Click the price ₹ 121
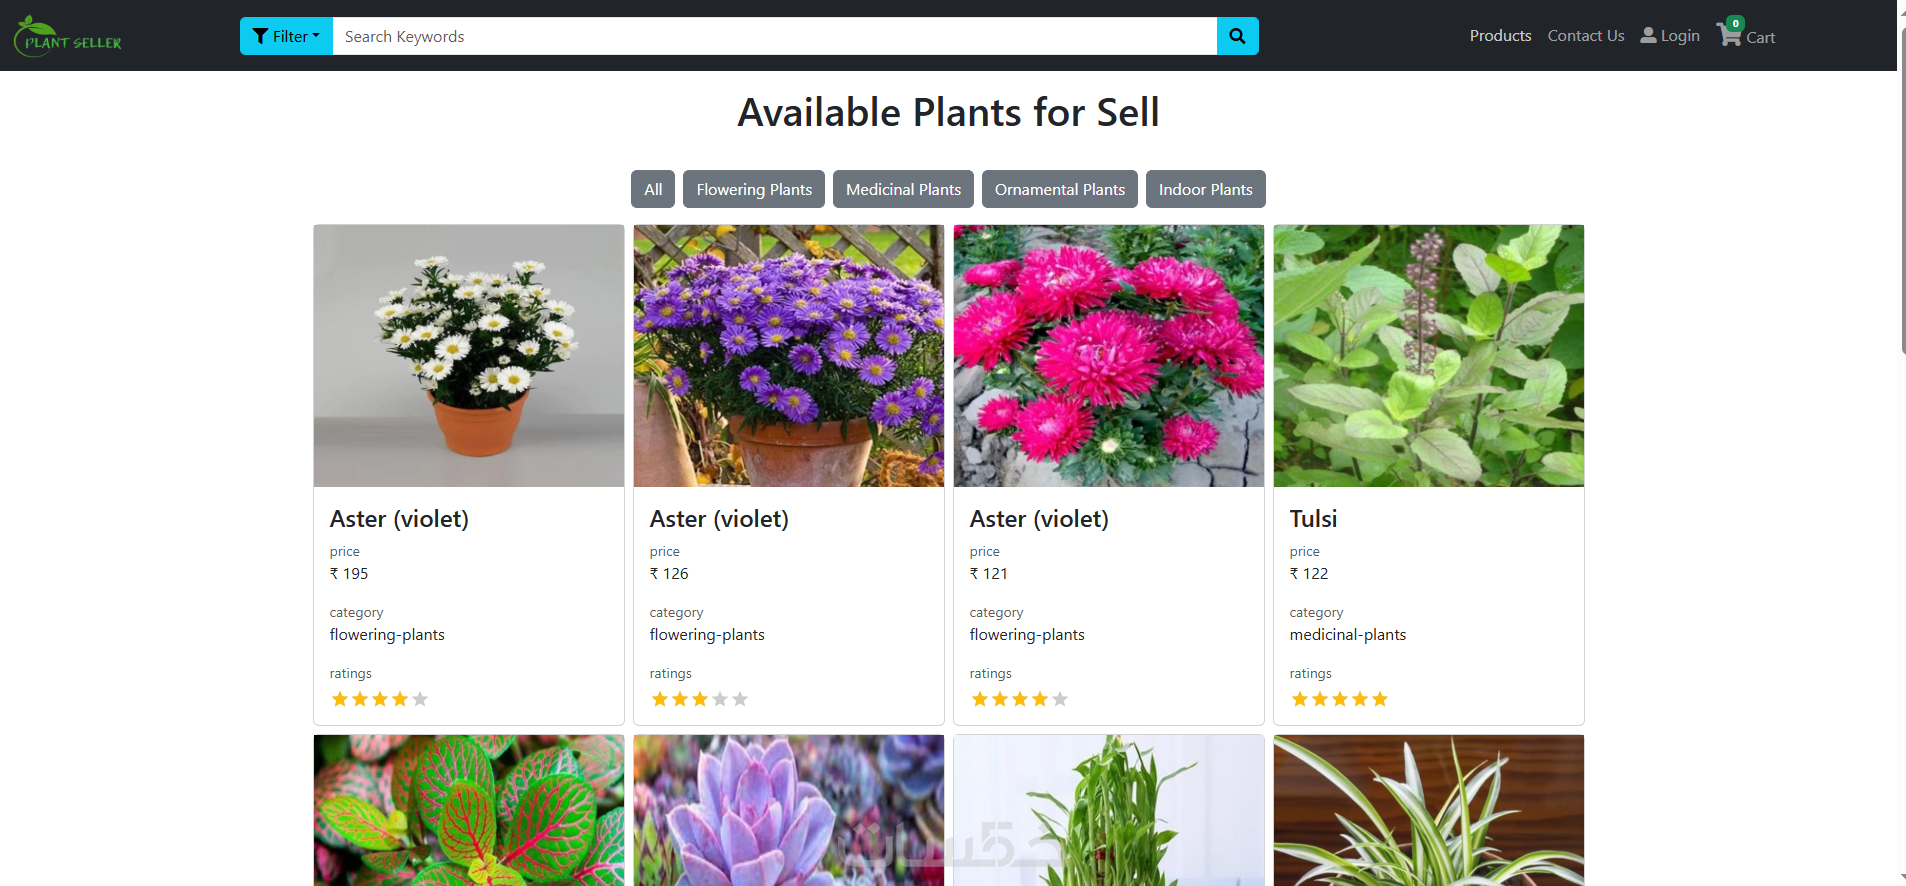The width and height of the screenshot is (1906, 886). [x=989, y=574]
